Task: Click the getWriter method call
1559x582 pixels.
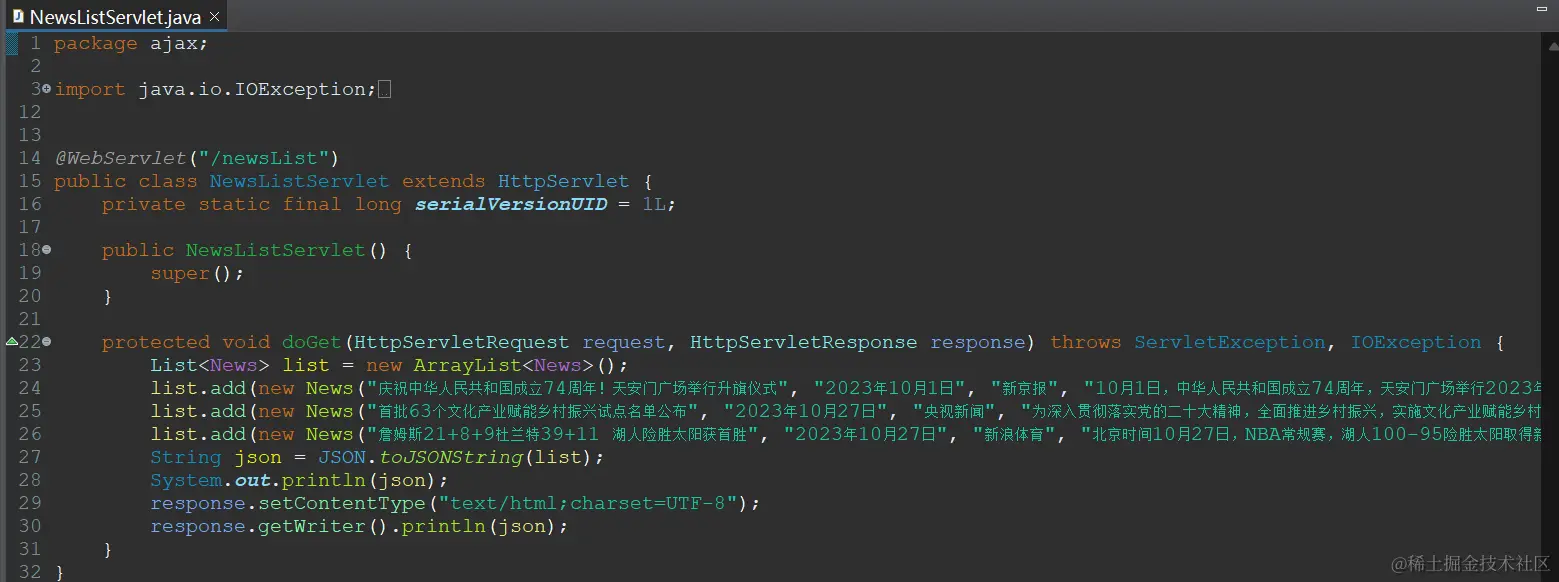Action: pyautogui.click(x=312, y=526)
